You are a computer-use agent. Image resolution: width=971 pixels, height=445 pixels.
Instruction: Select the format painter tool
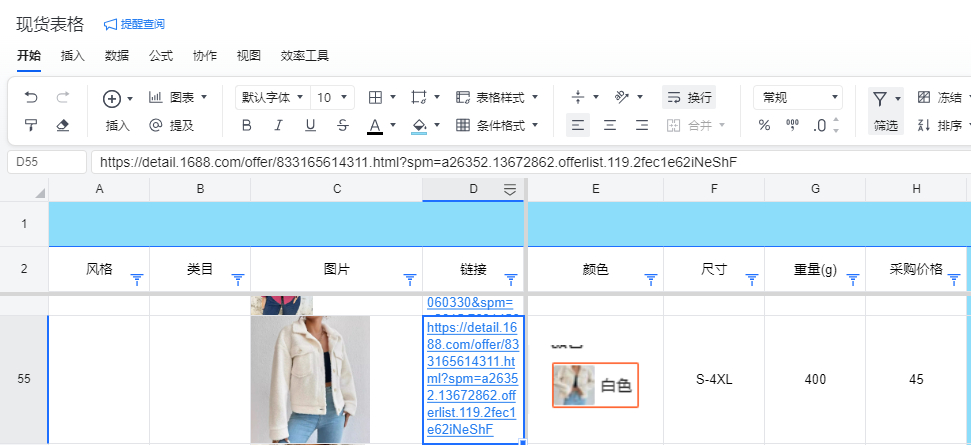coord(31,125)
